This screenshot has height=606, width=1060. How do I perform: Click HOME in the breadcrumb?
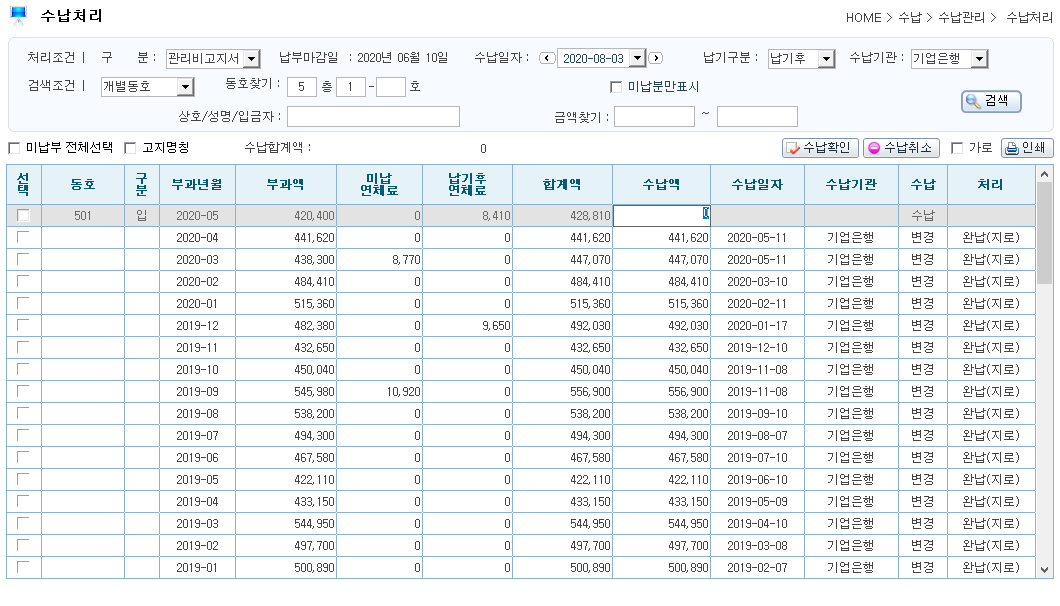click(863, 18)
